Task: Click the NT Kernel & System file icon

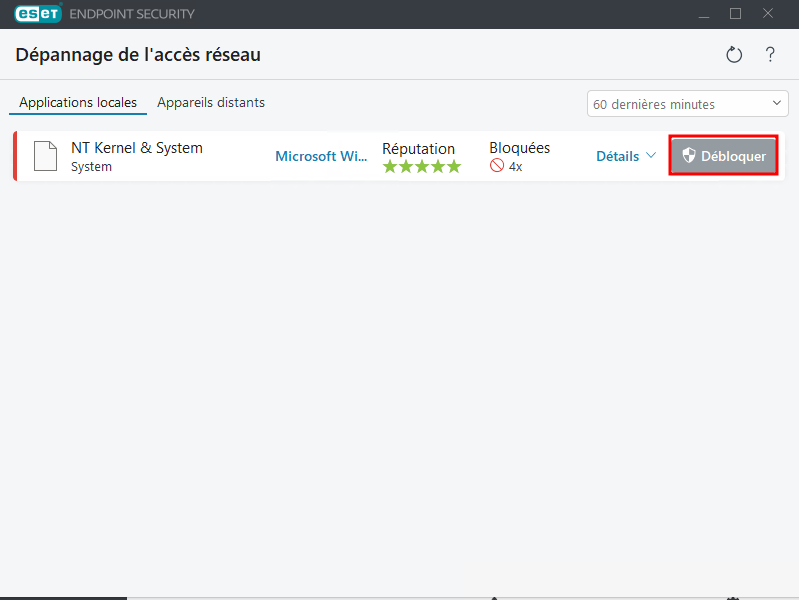Action: click(45, 156)
